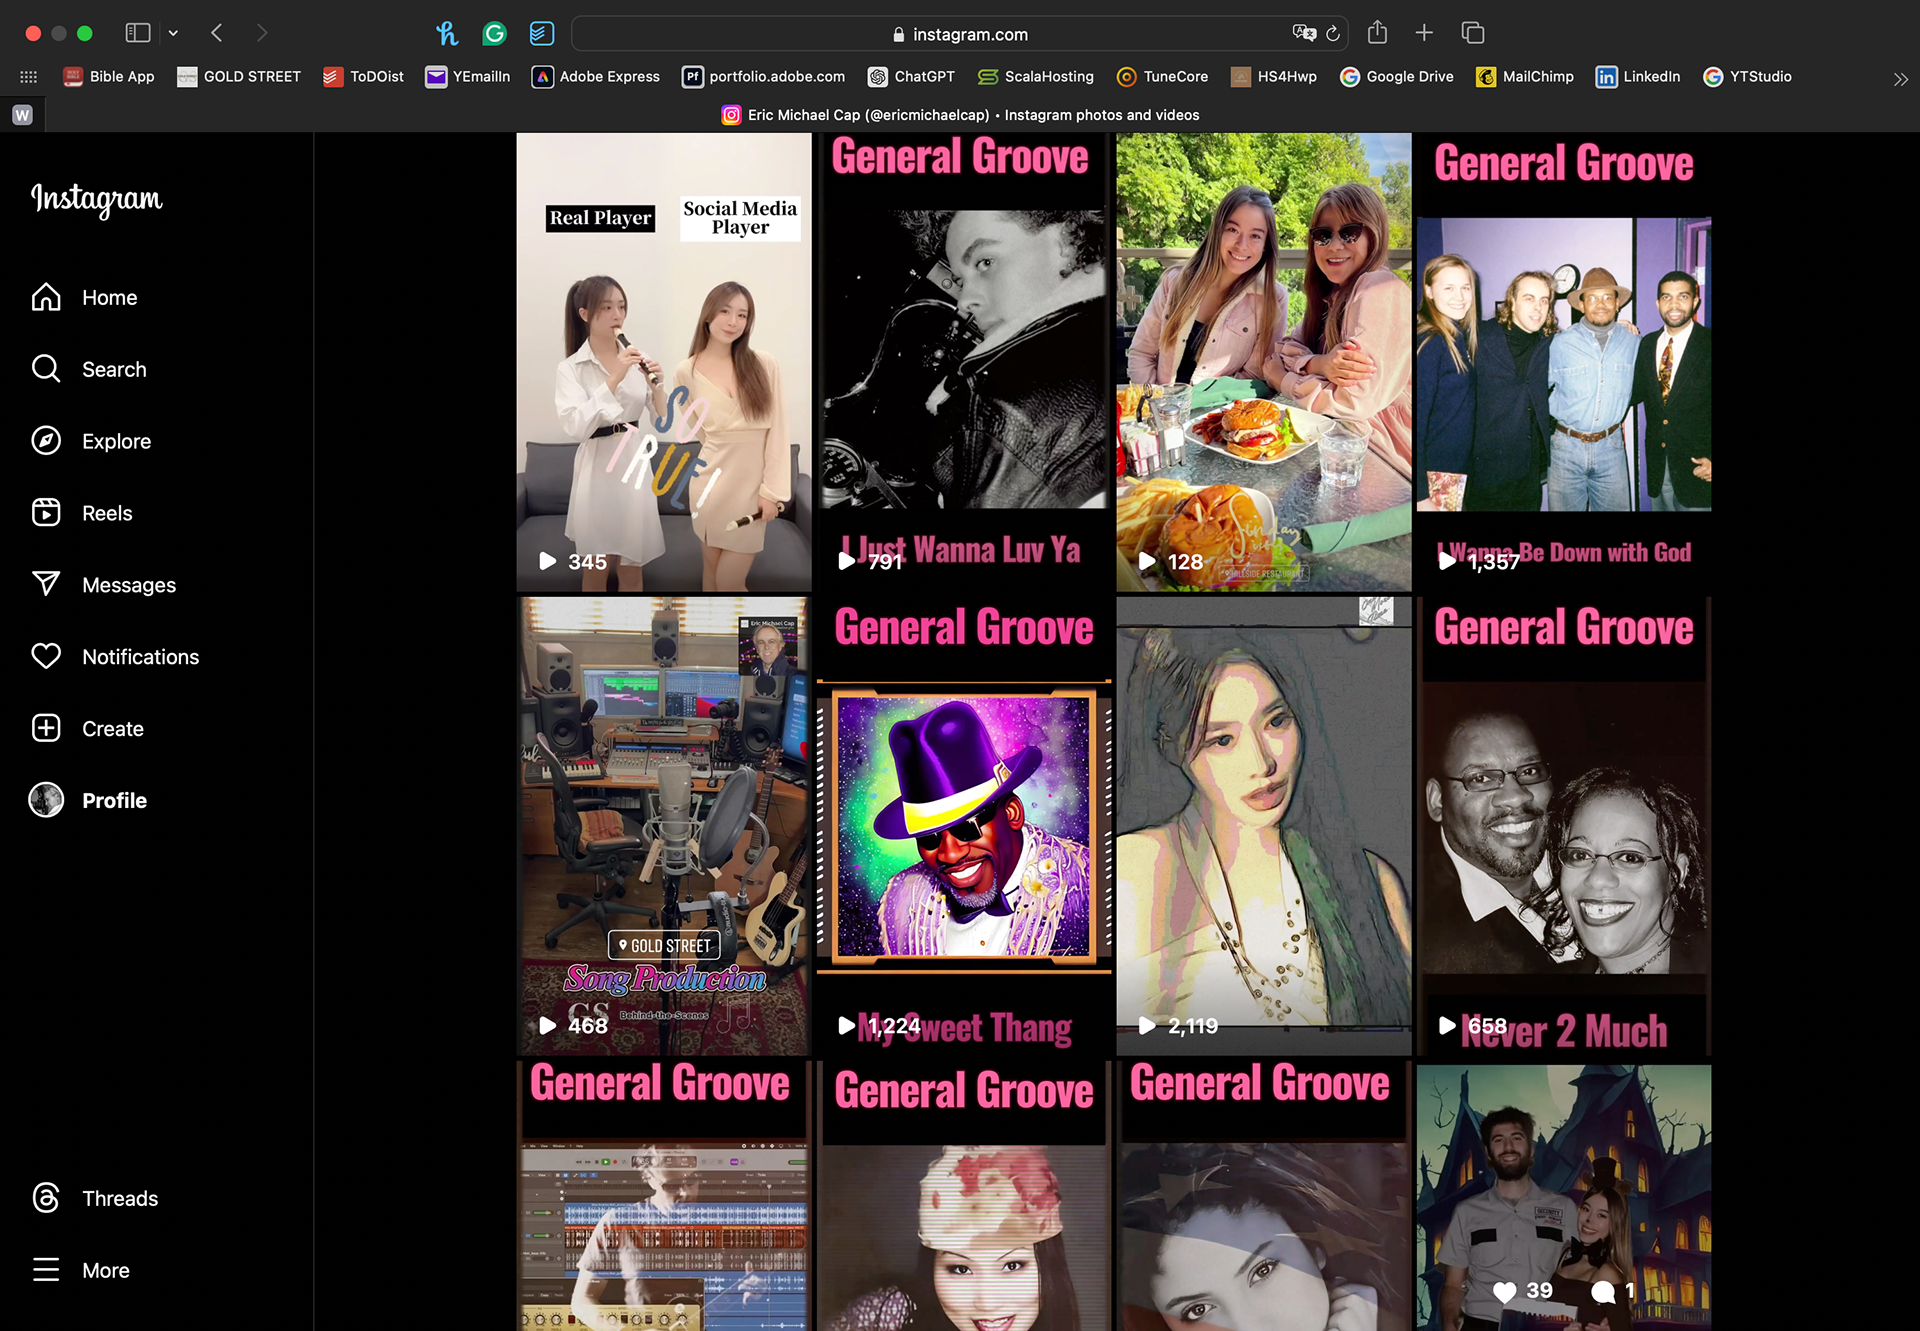Click the Home house icon in sidebar
Screen dimensions: 1920x1331
46,297
